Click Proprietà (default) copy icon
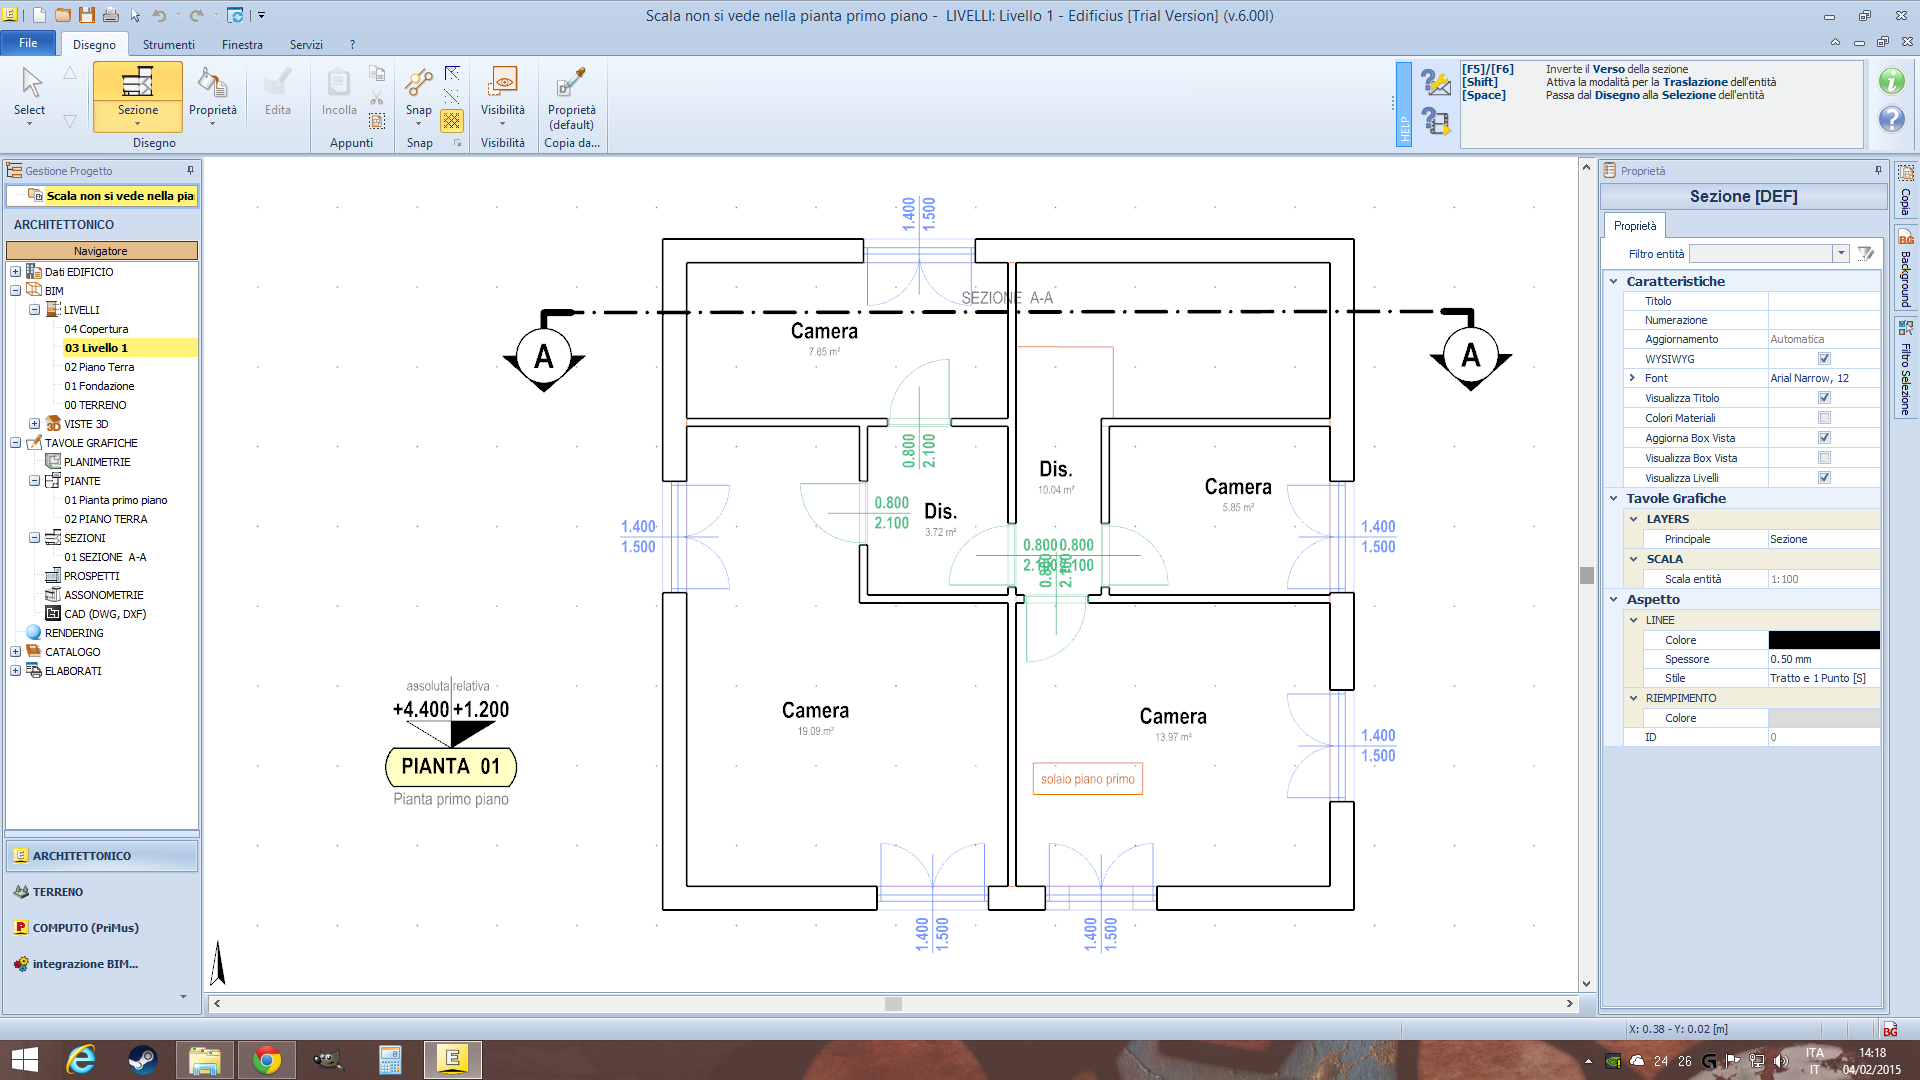 571,82
